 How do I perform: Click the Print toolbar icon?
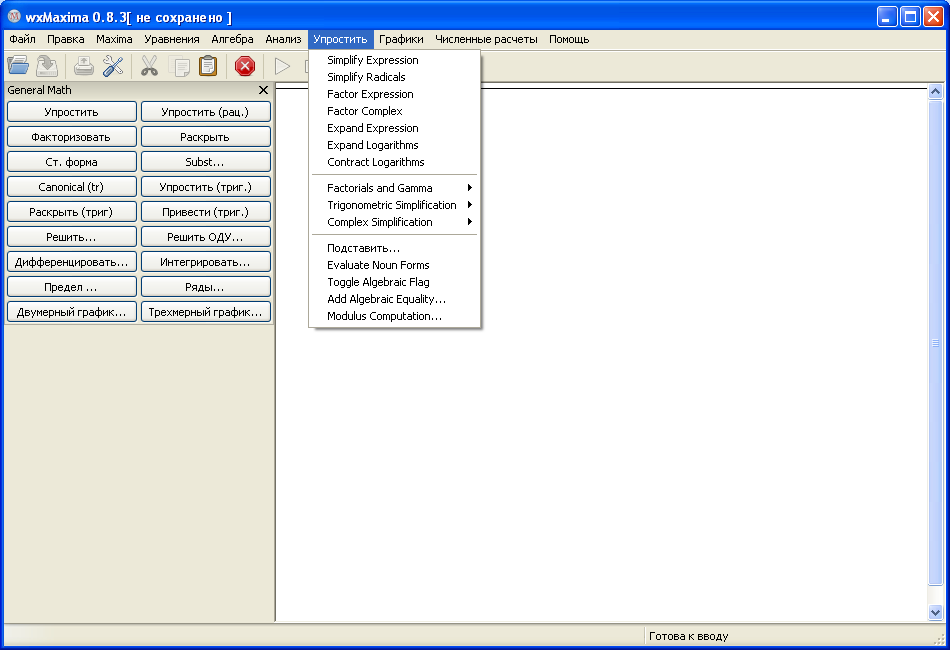coord(84,65)
